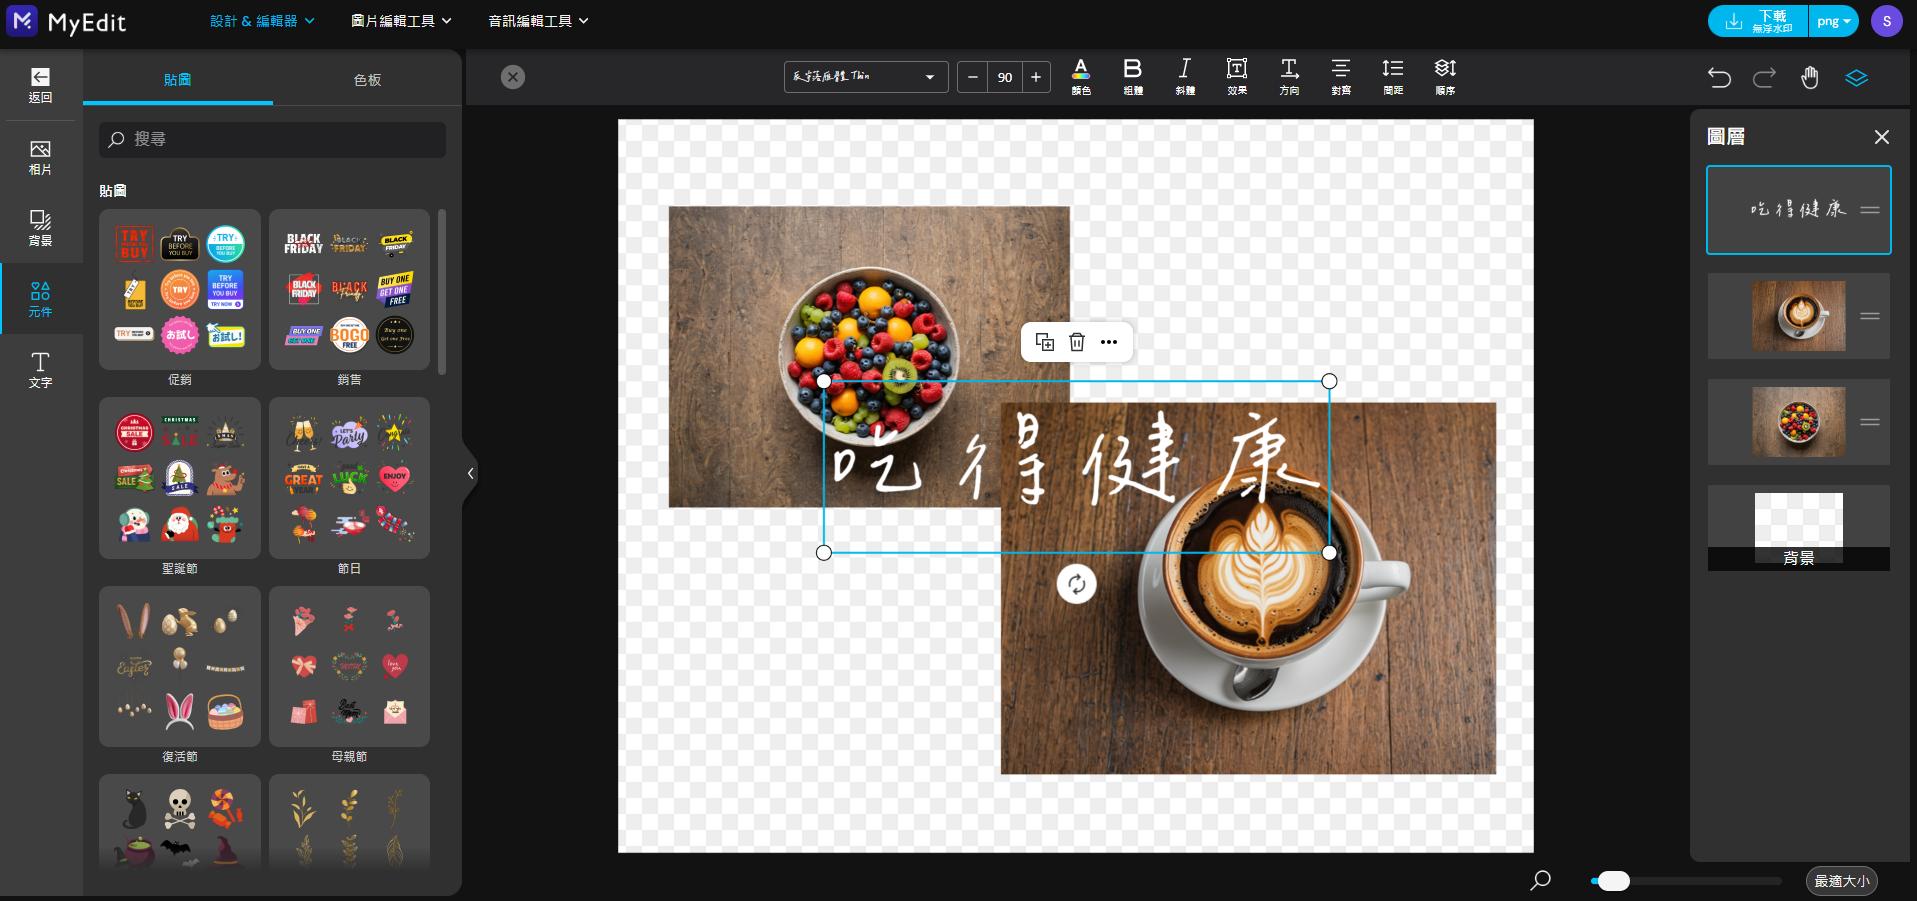
Task: Open the text alignment (對齊) options
Action: [x=1341, y=76]
